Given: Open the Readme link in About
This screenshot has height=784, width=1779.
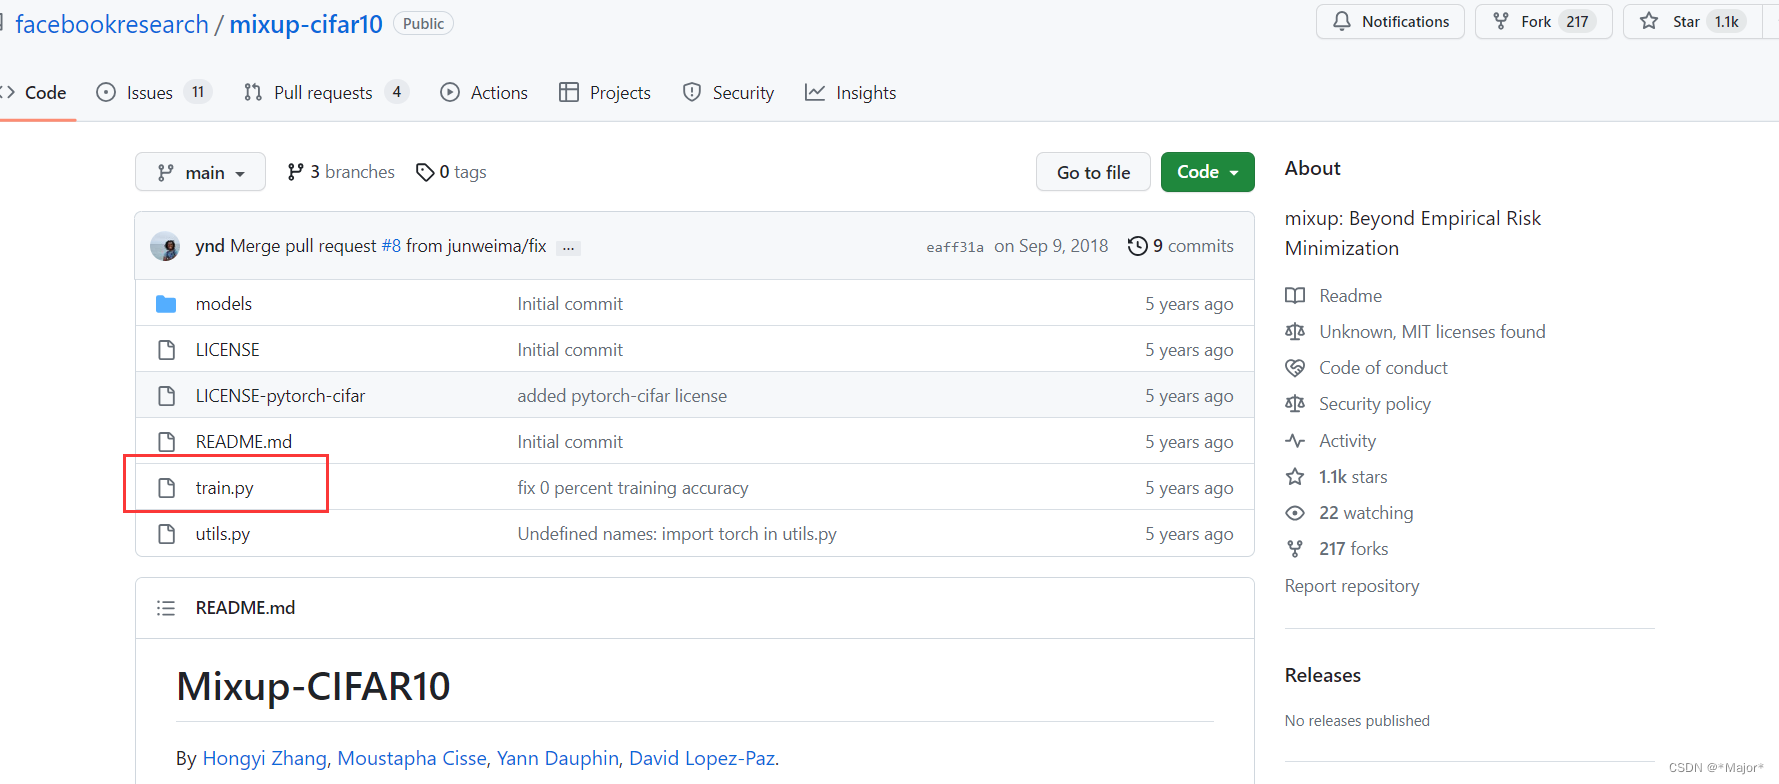Looking at the screenshot, I should pos(1350,295).
